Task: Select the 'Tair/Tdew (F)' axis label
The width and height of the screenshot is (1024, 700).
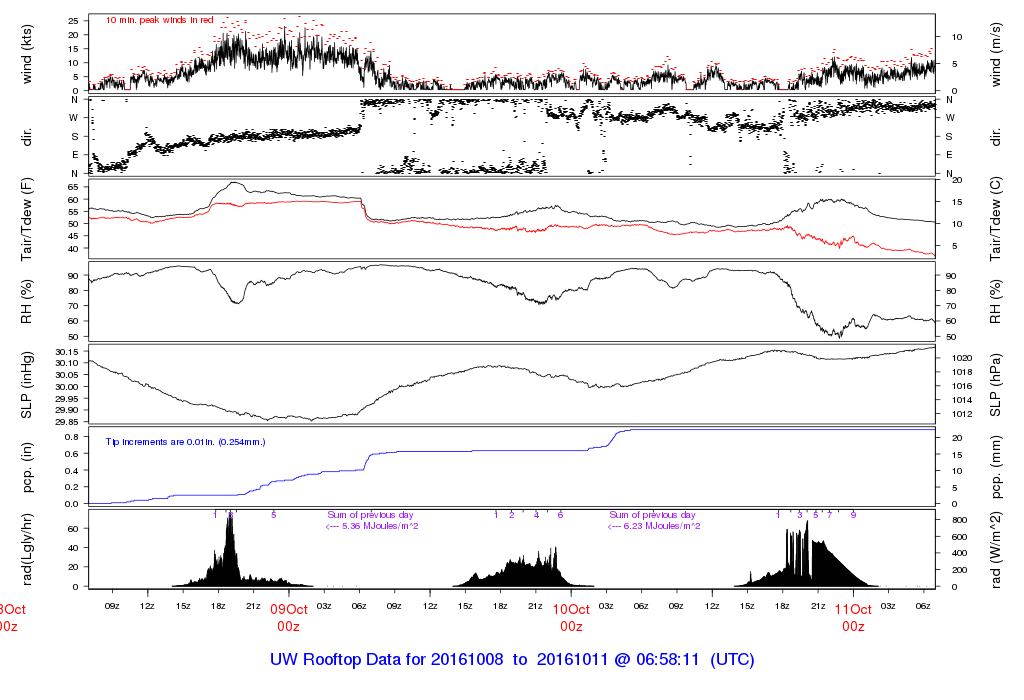Action: [x=27, y=219]
